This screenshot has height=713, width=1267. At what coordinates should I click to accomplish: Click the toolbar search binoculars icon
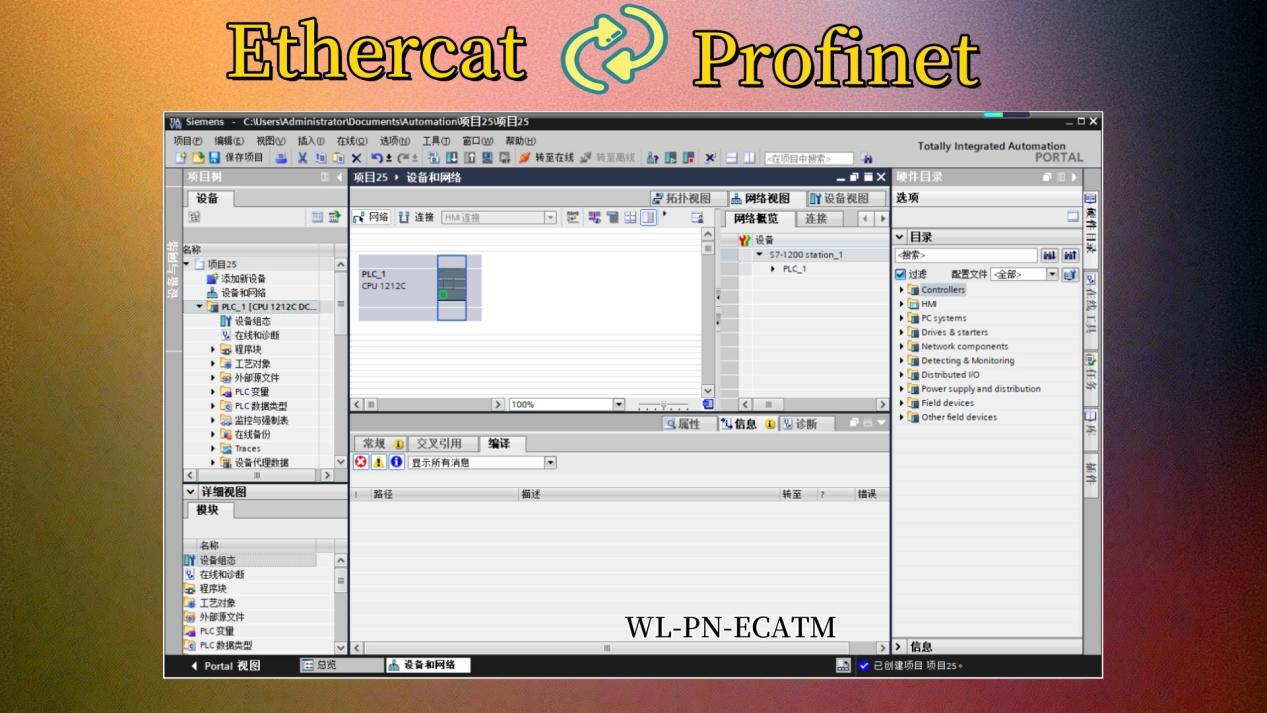click(x=867, y=158)
